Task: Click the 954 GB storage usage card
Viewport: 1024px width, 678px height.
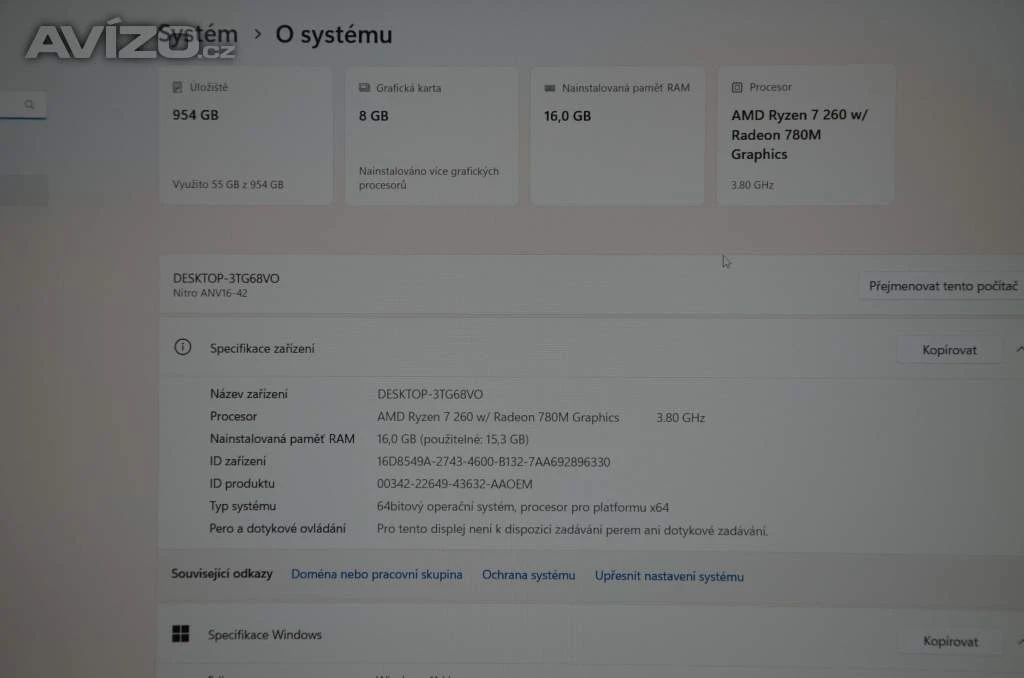Action: point(245,136)
